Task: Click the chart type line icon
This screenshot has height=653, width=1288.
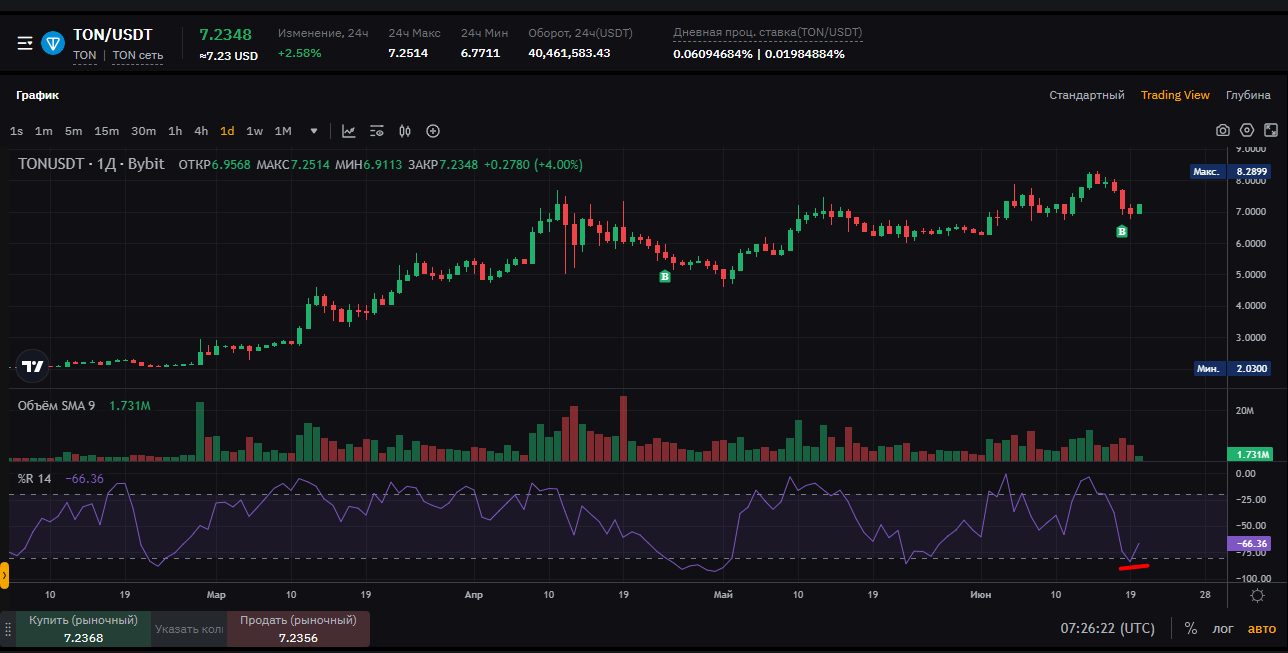Action: coord(349,131)
